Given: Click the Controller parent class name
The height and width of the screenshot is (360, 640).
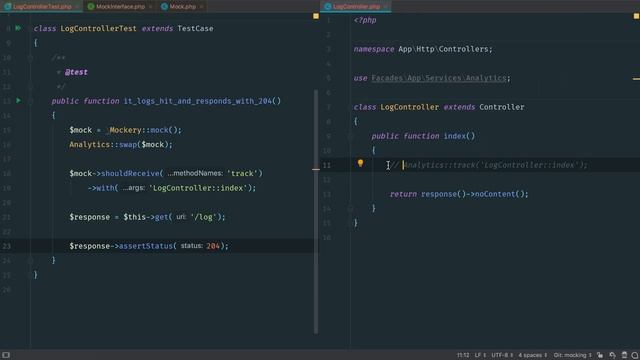Looking at the screenshot, I should (502, 107).
